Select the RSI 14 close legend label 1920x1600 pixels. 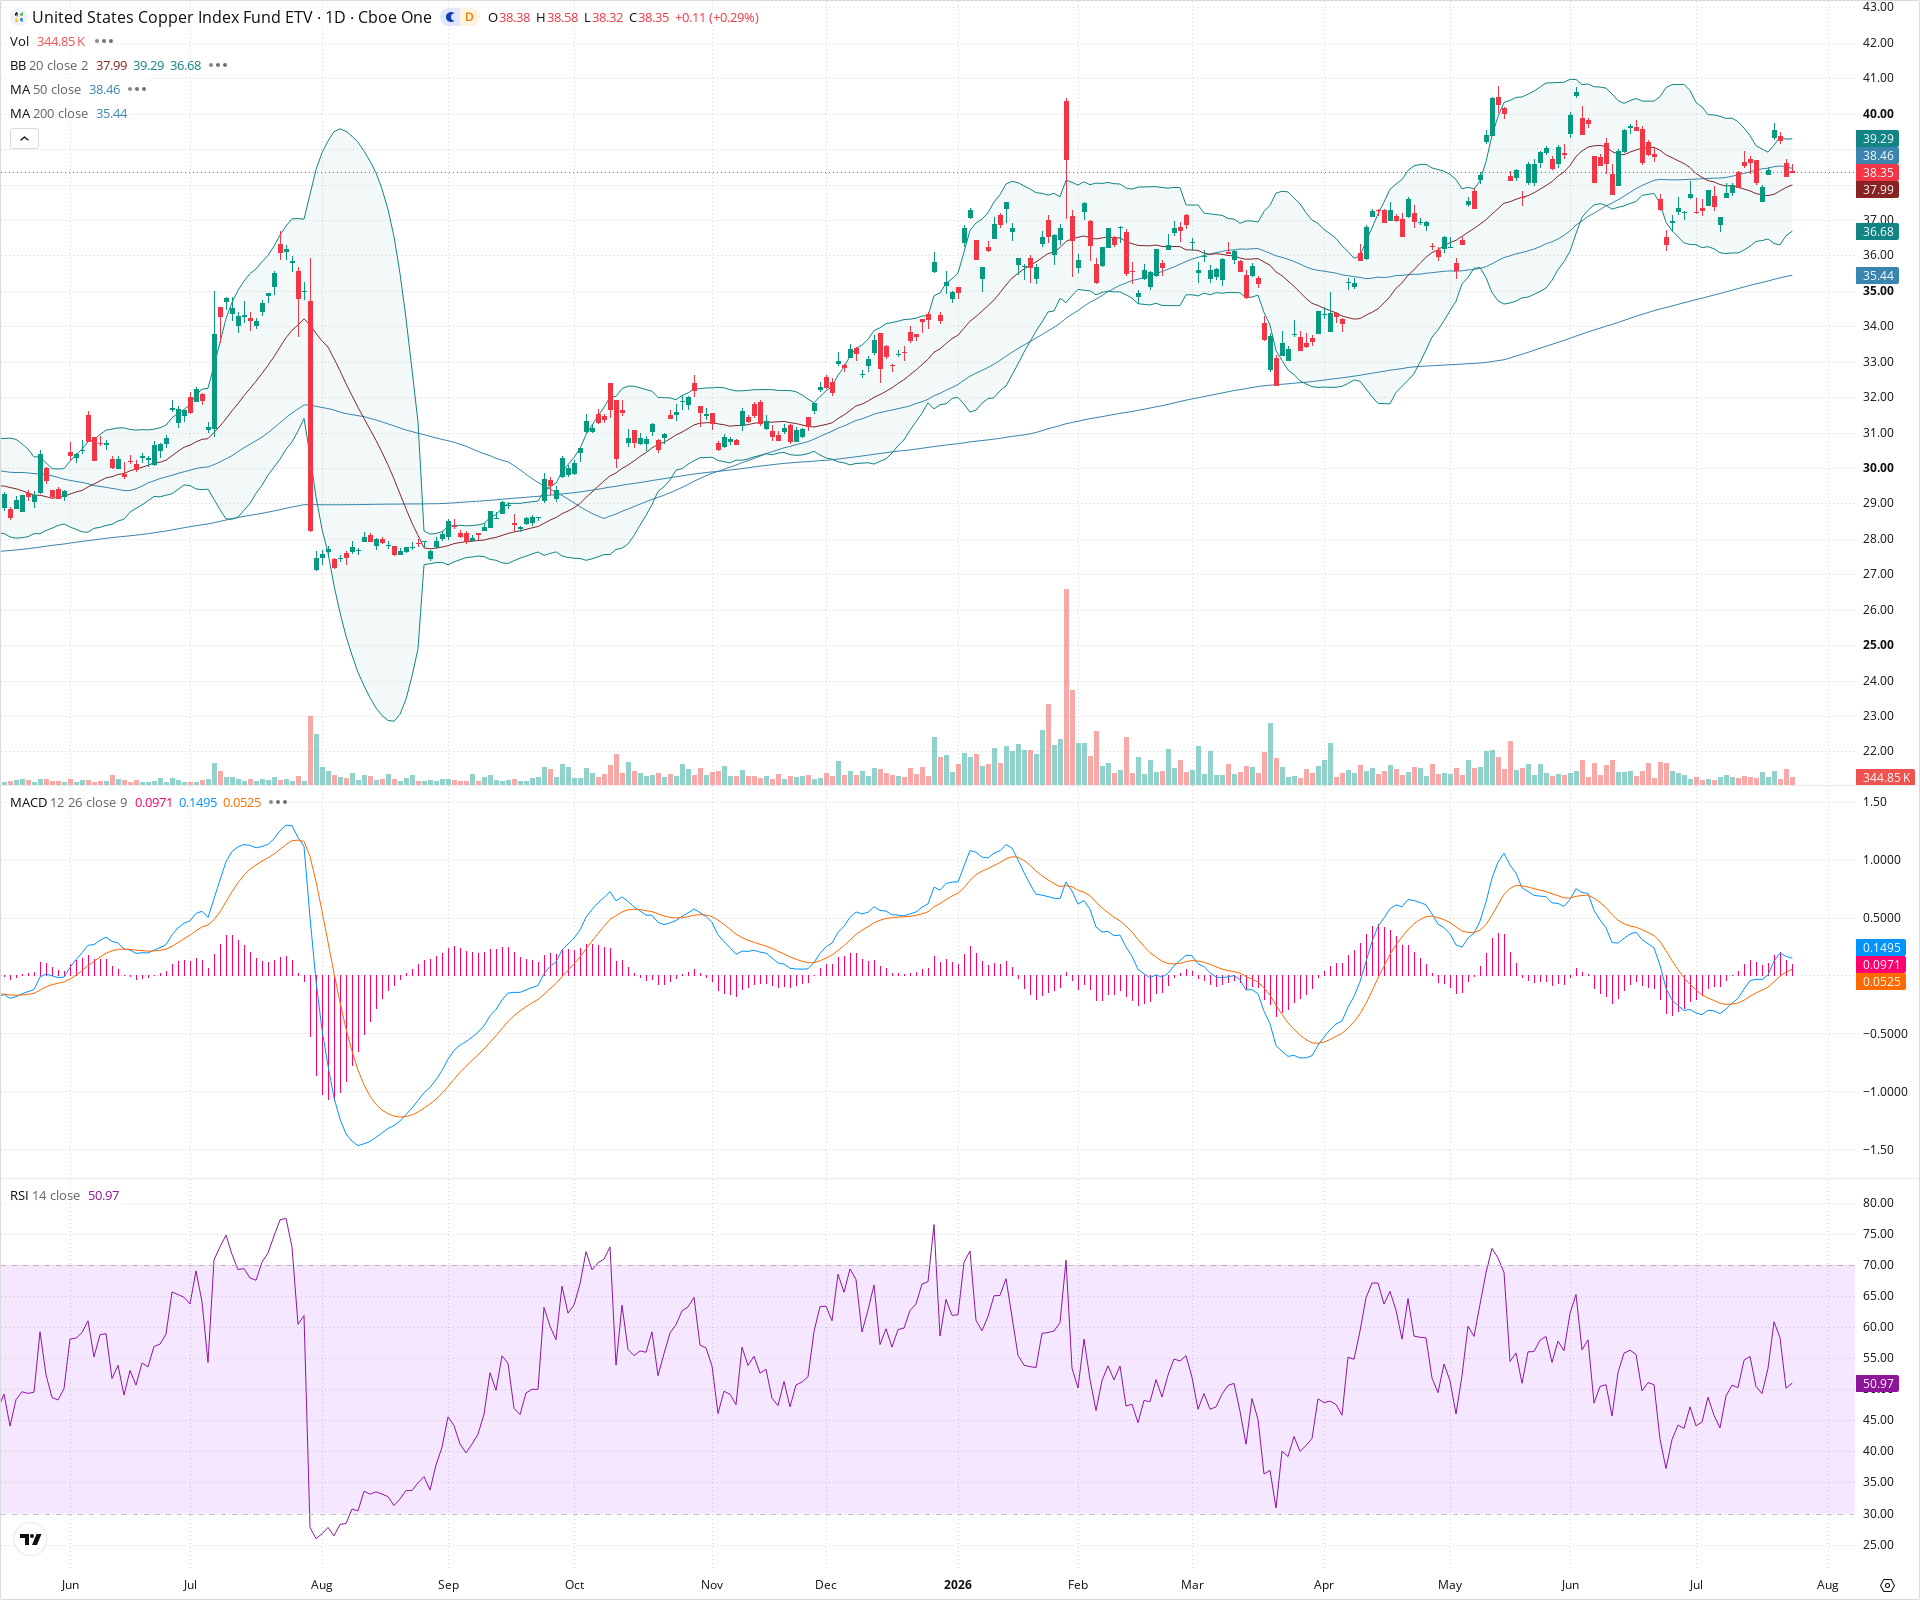(x=45, y=1195)
